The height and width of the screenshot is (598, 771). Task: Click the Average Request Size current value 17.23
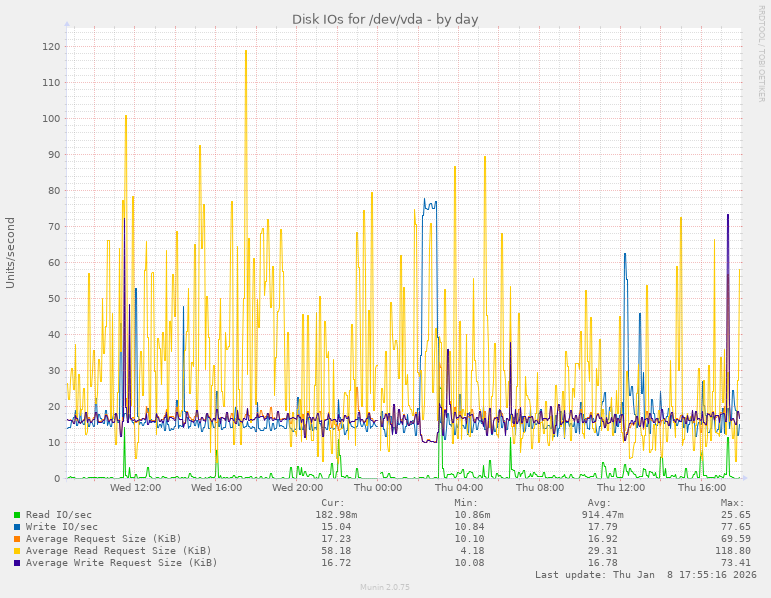336,539
